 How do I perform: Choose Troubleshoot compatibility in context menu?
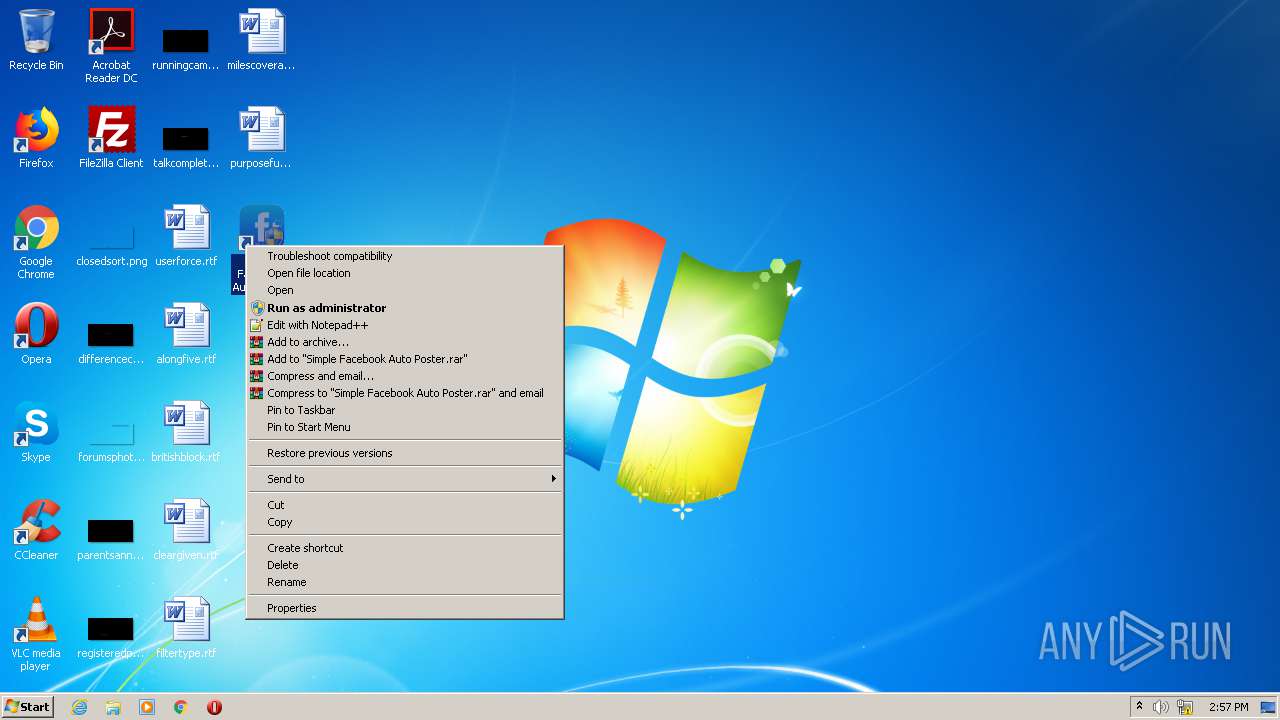405,256
